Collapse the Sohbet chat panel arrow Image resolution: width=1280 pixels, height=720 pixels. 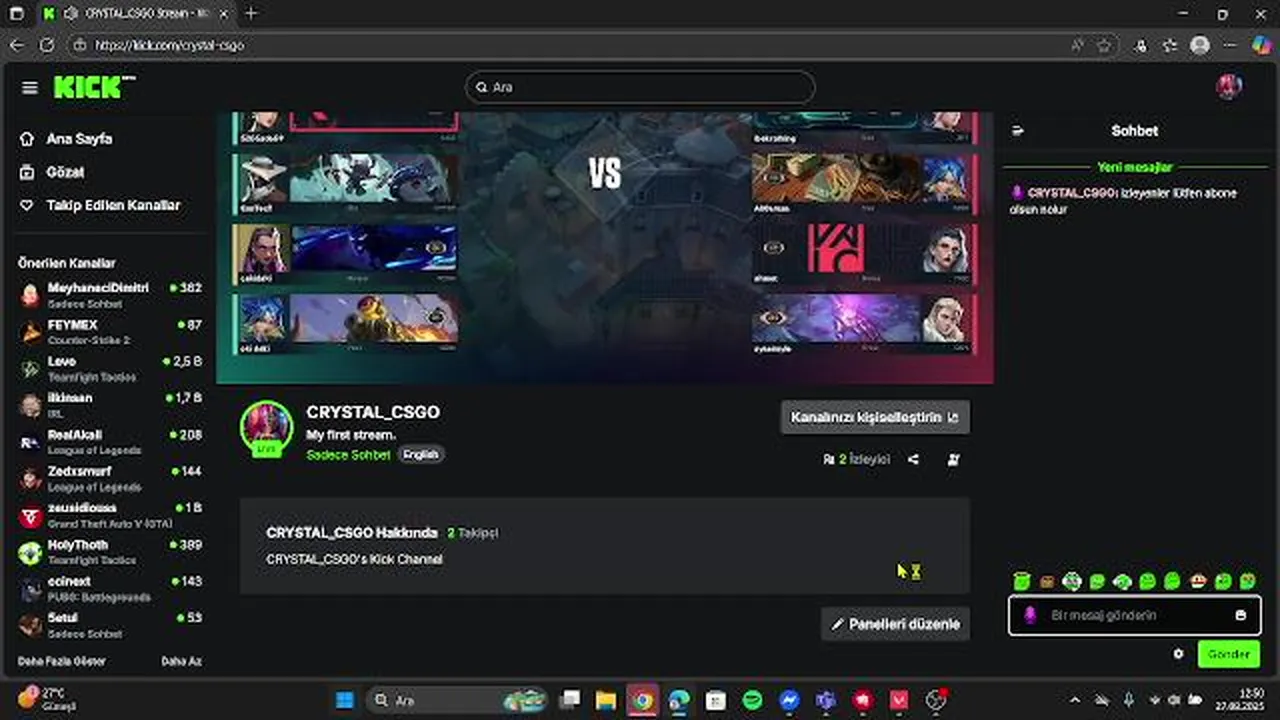point(1018,131)
